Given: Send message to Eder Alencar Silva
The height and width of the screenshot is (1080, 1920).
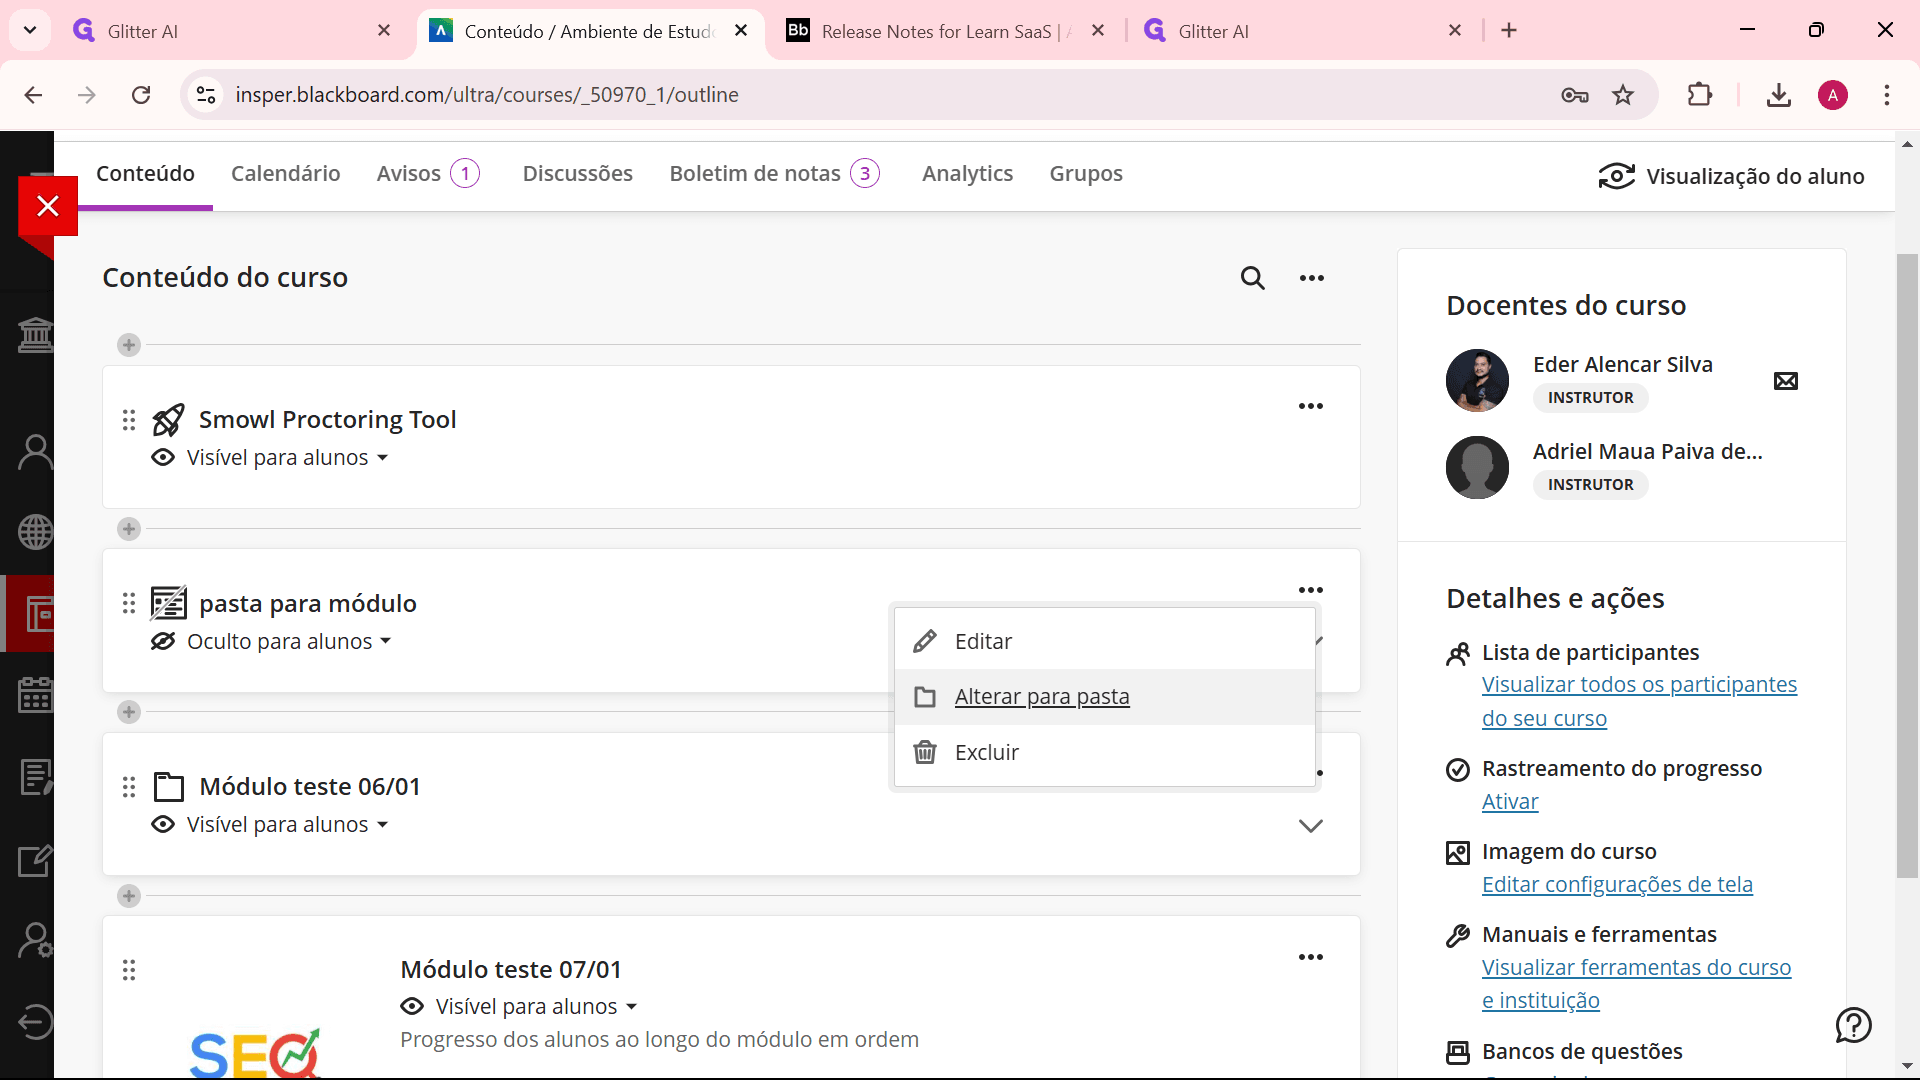Looking at the screenshot, I should tap(1785, 381).
